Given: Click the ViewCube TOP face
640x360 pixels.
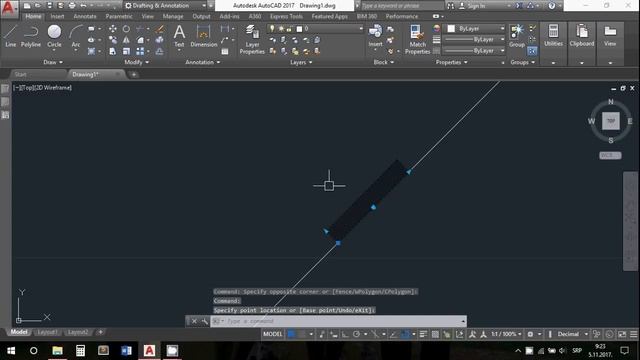Looking at the screenshot, I should pos(611,121).
